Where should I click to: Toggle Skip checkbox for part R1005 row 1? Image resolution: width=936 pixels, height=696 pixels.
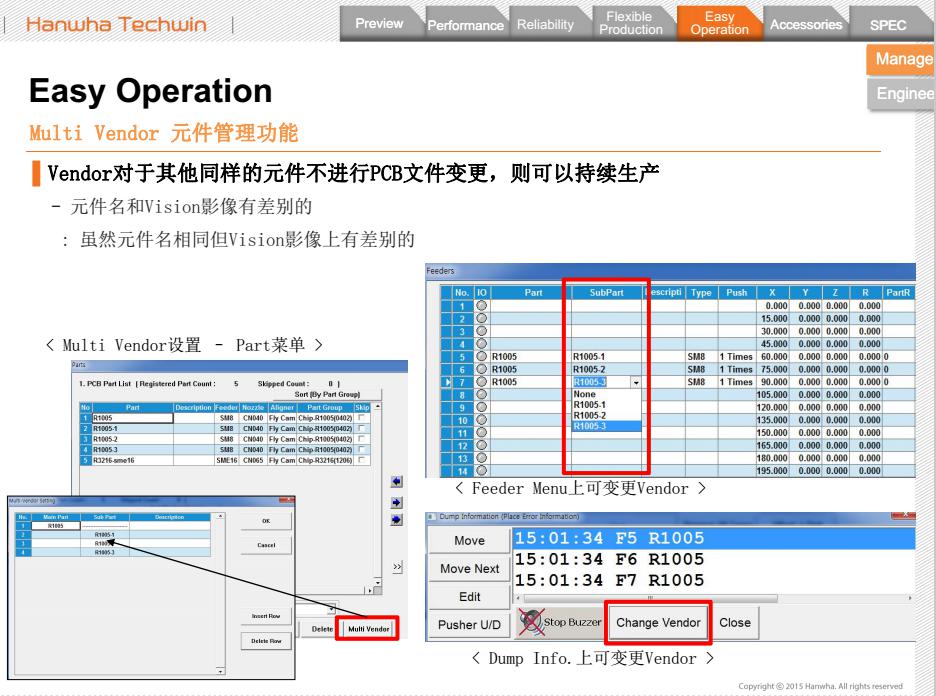pos(361,418)
